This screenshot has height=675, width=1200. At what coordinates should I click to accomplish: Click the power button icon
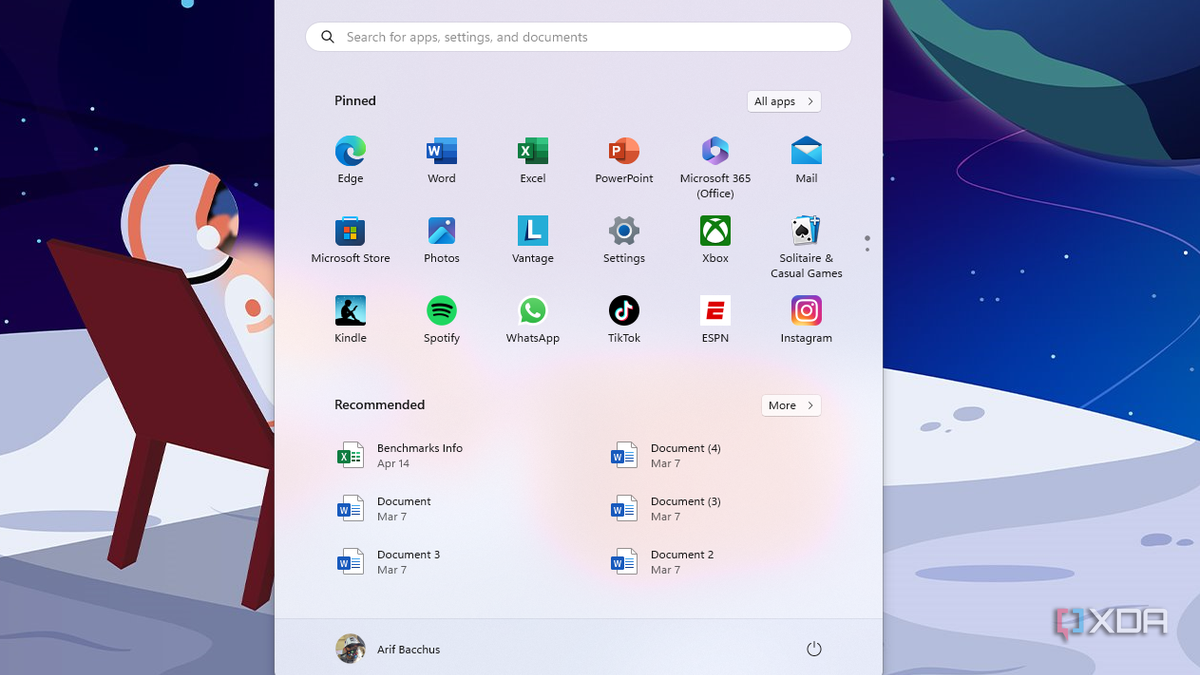tap(814, 649)
